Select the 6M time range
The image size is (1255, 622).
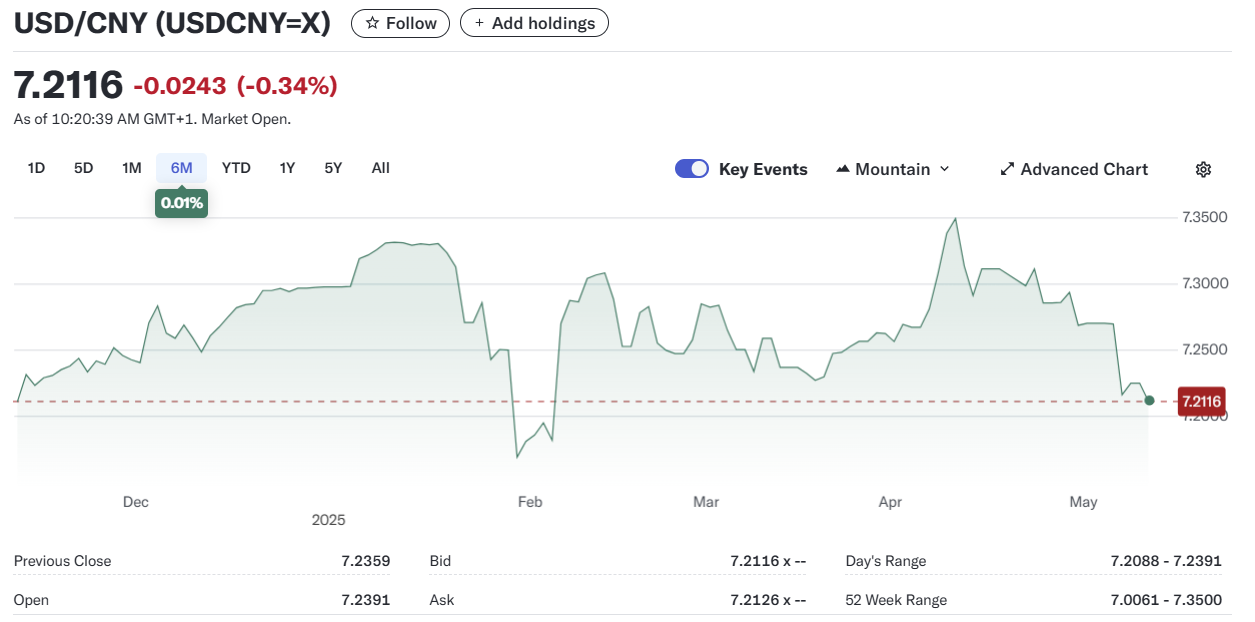point(181,168)
